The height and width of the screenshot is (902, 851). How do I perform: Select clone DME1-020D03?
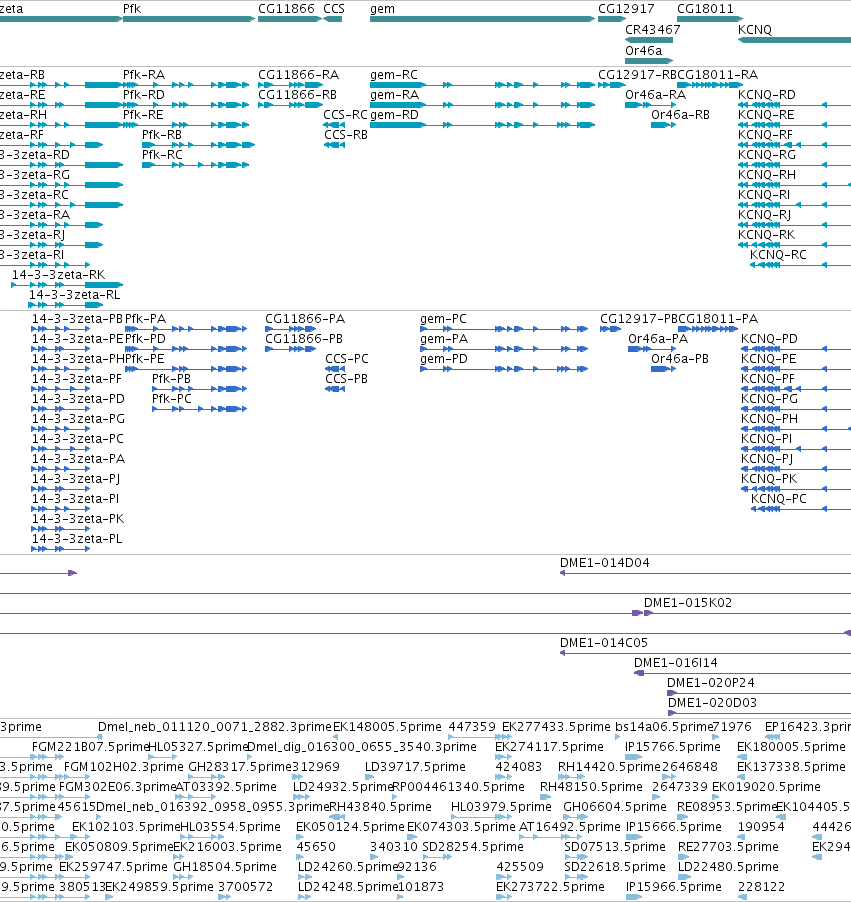(712, 703)
